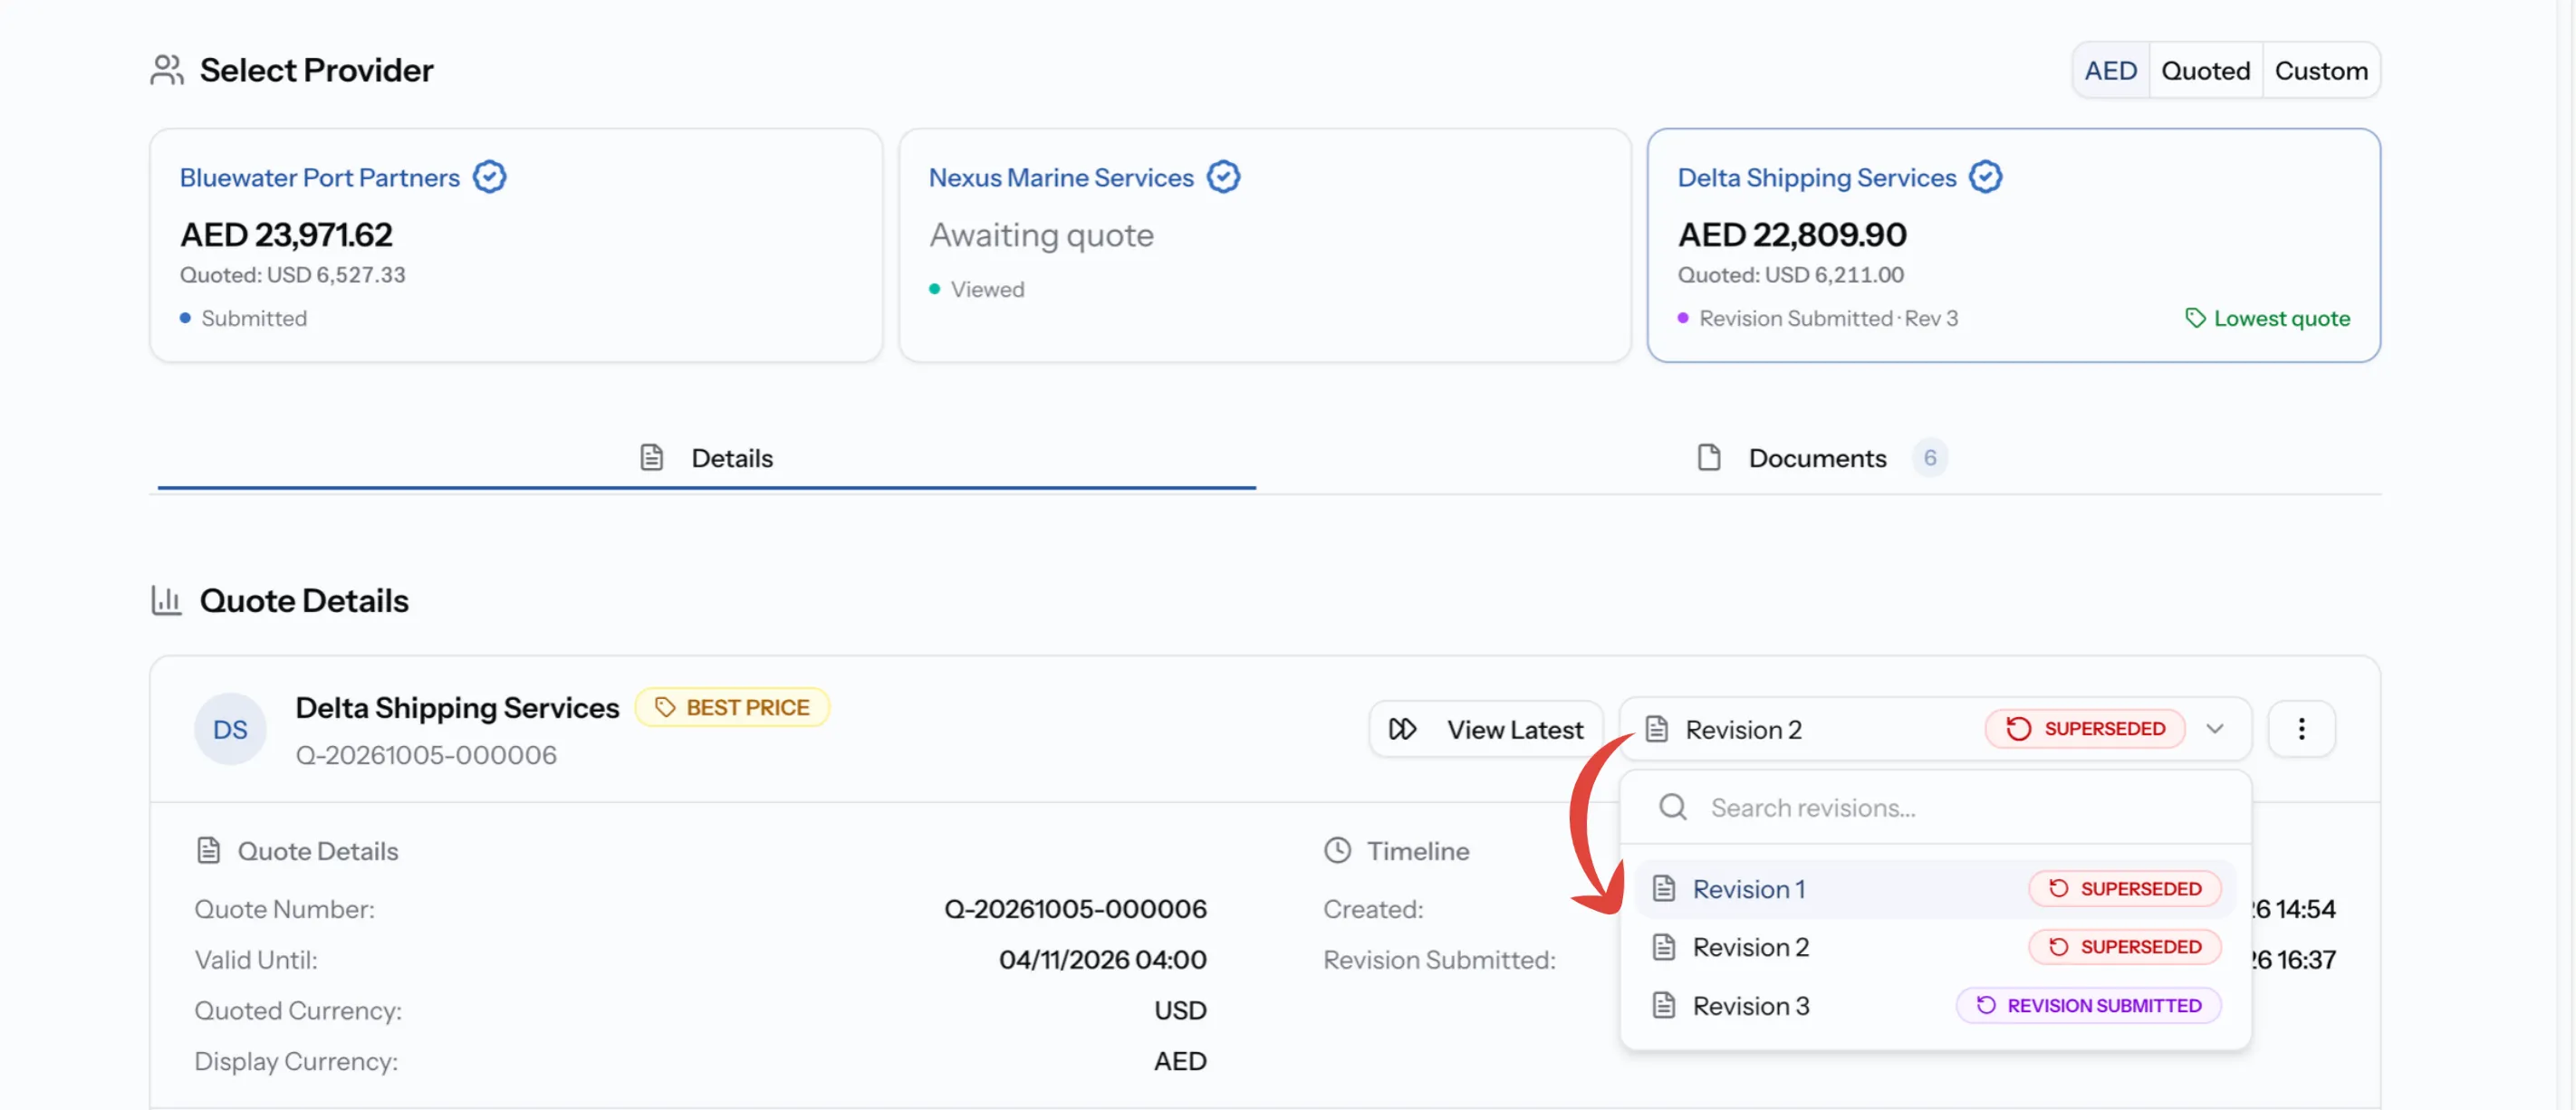Image resolution: width=2576 pixels, height=1110 pixels.
Task: Open Delta Shipping Services provider link
Action: pyautogui.click(x=1816, y=177)
